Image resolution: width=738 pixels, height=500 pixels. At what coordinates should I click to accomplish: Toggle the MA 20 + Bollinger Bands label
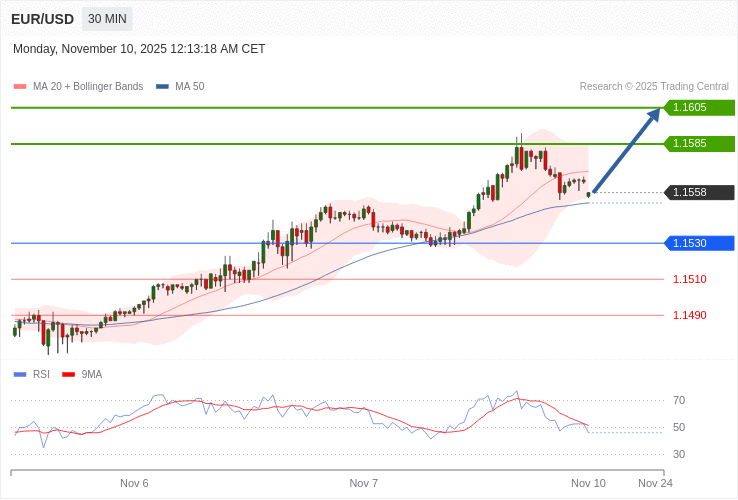pyautogui.click(x=88, y=87)
